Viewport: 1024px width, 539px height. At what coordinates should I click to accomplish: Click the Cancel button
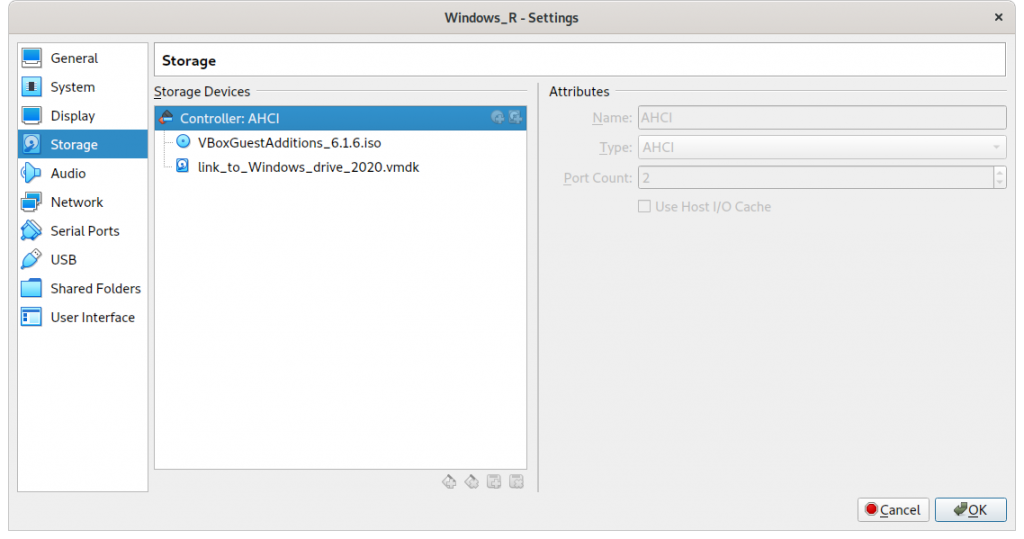pyautogui.click(x=893, y=510)
